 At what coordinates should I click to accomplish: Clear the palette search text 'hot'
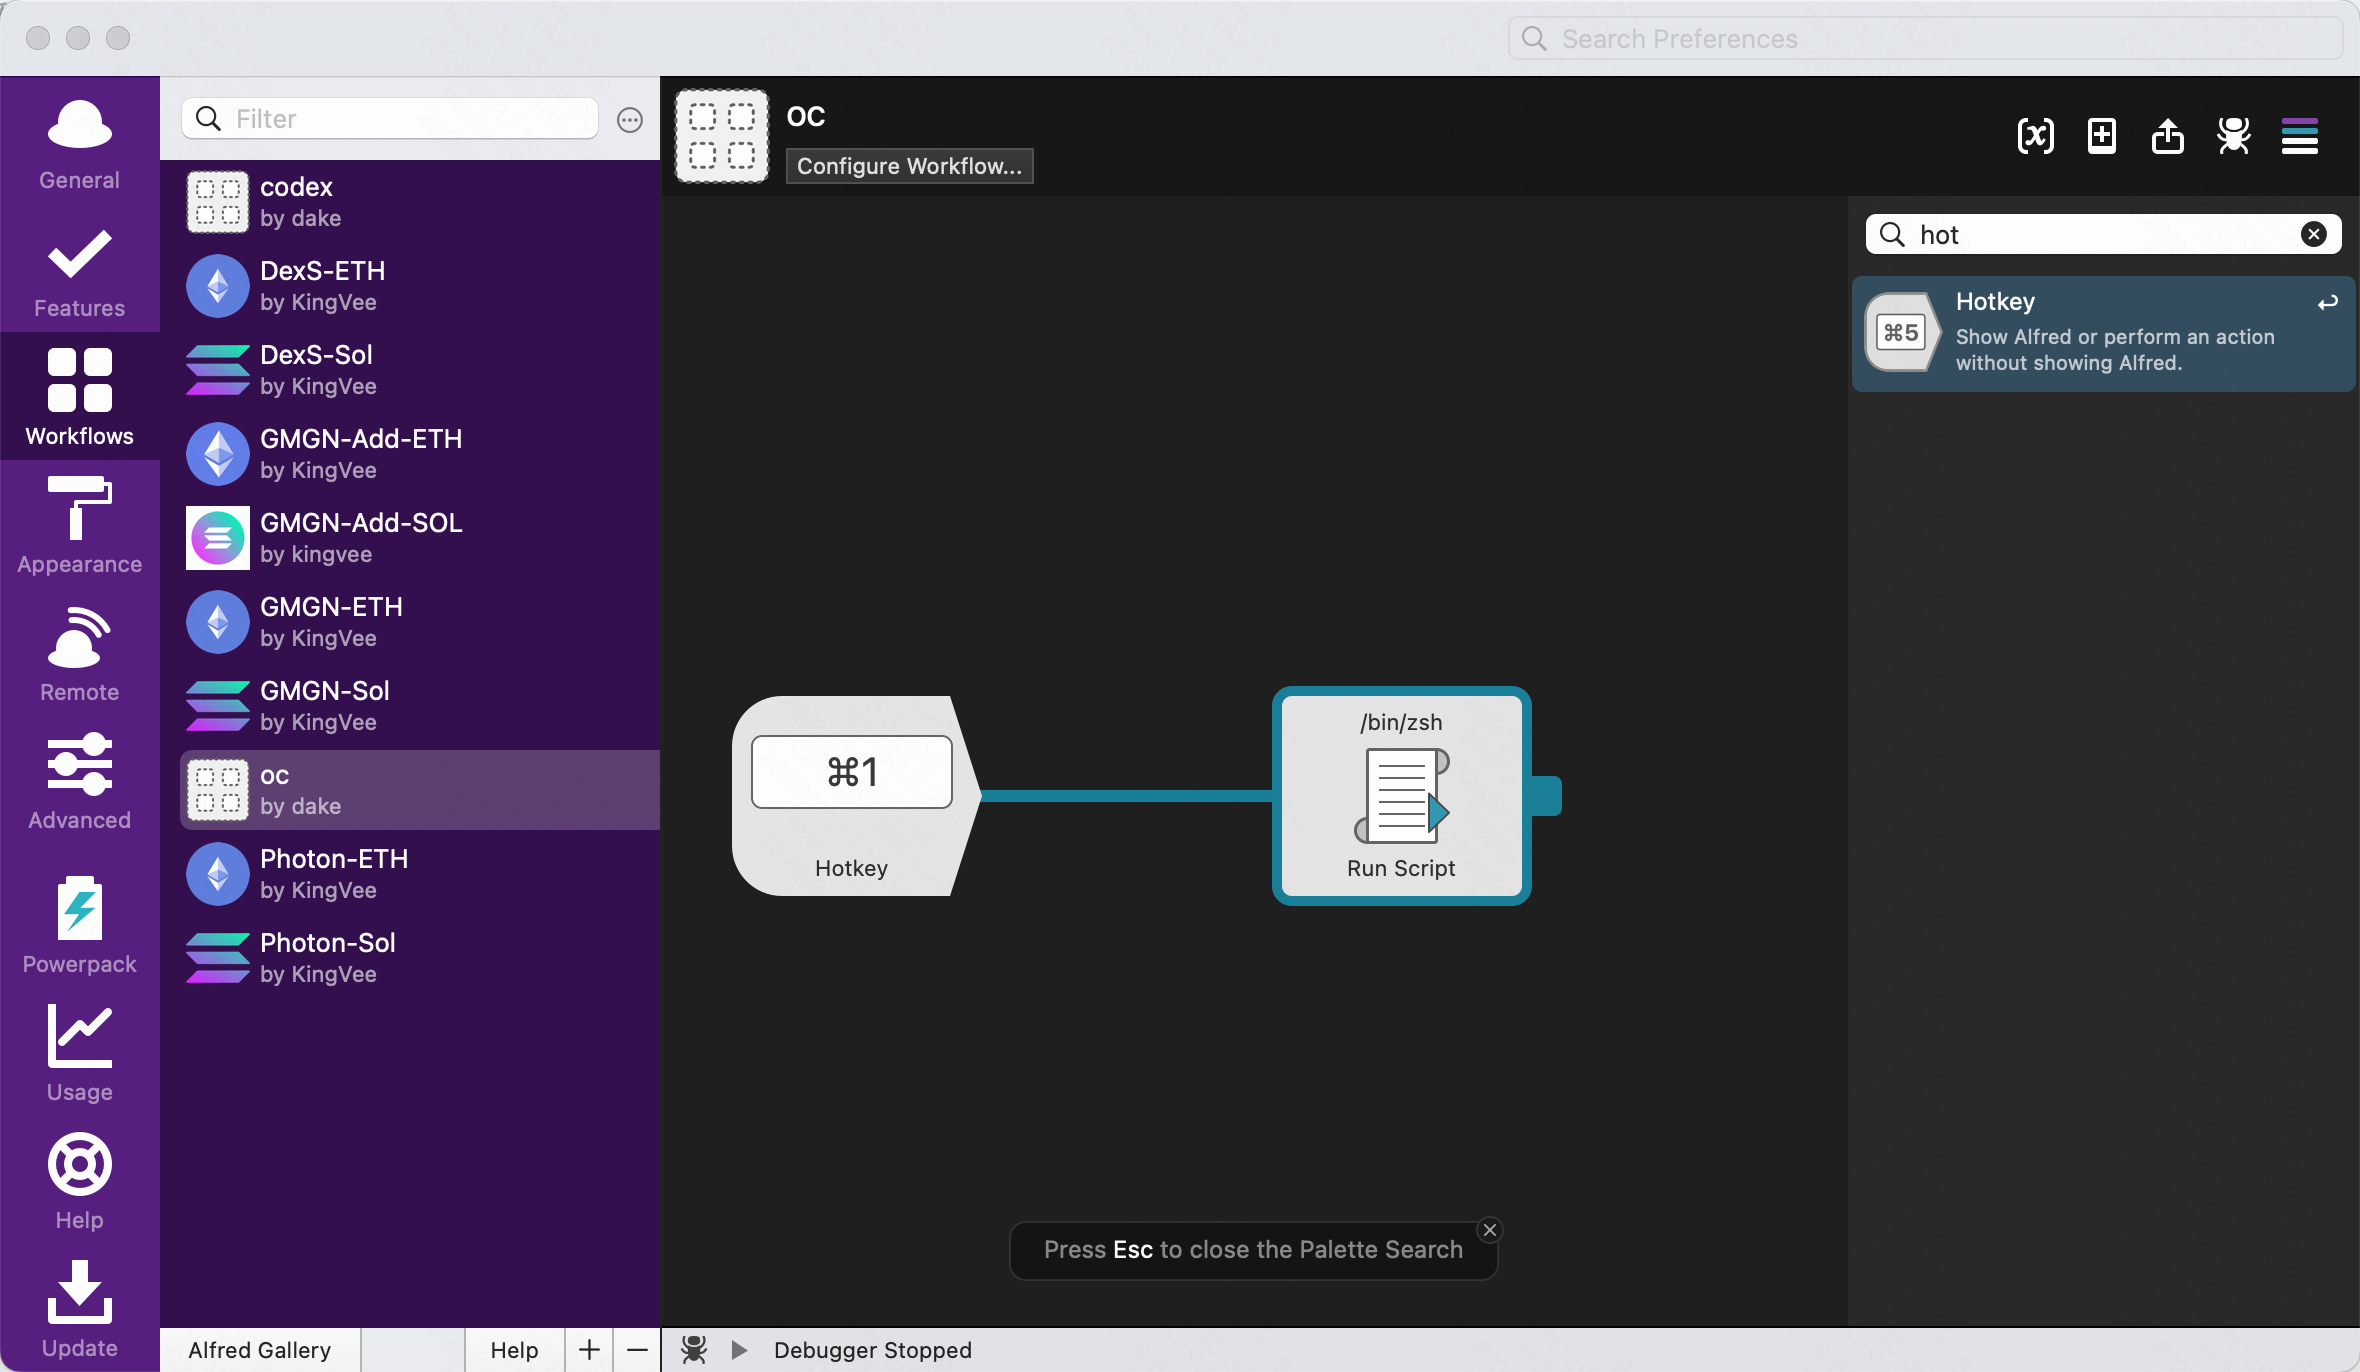2313,234
